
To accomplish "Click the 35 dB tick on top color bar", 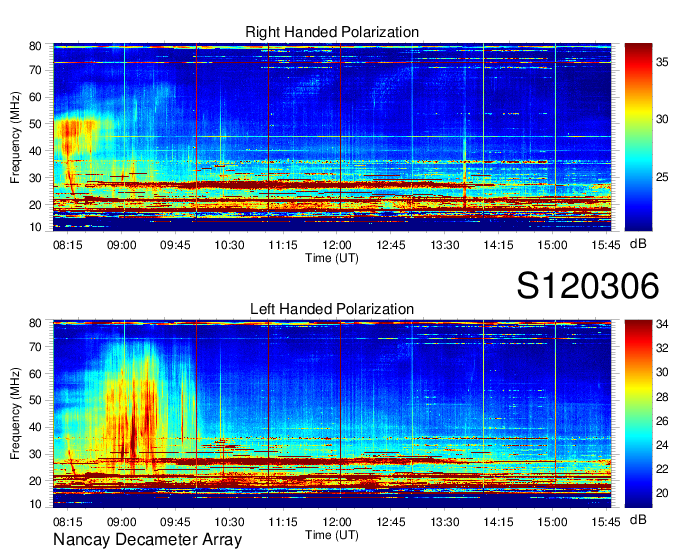I will click(662, 62).
